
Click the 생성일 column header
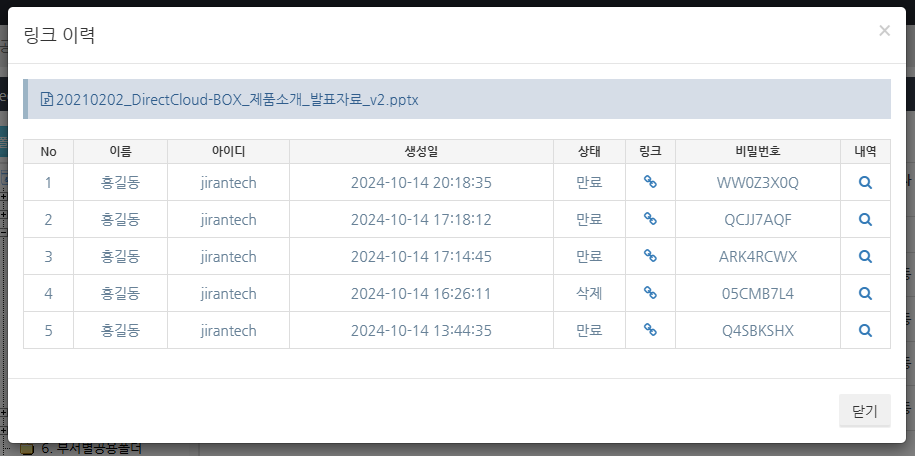(421, 152)
